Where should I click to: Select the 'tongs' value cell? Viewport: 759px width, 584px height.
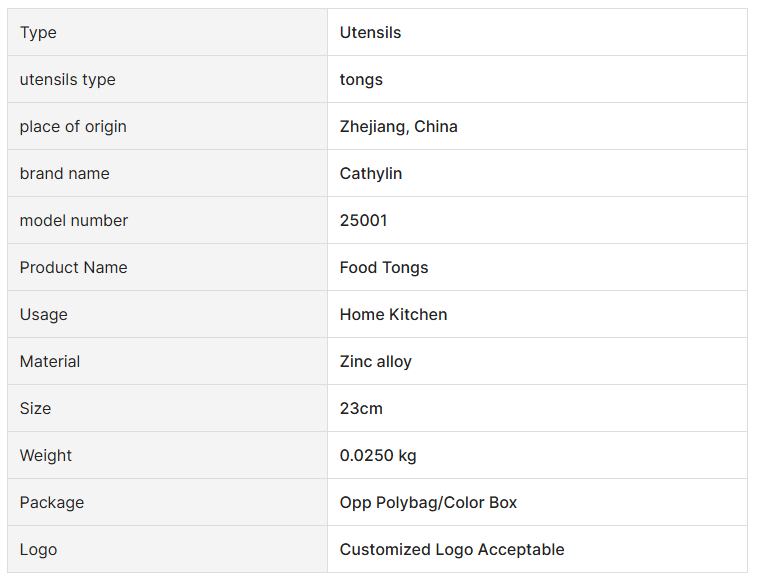(361, 80)
